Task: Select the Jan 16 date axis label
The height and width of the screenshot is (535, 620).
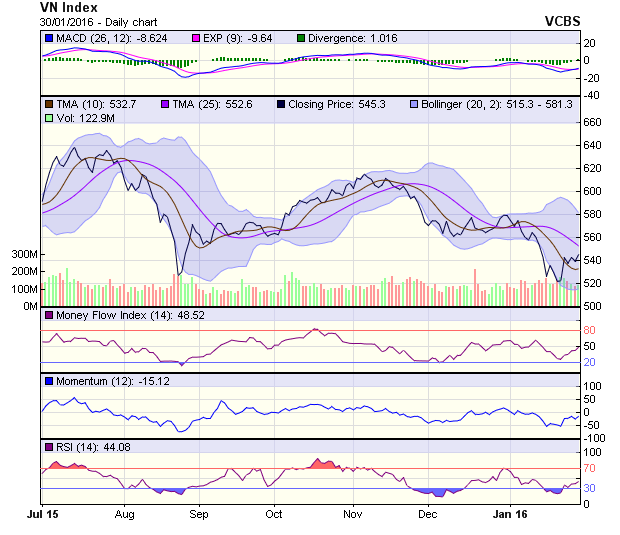Action: pyautogui.click(x=511, y=515)
